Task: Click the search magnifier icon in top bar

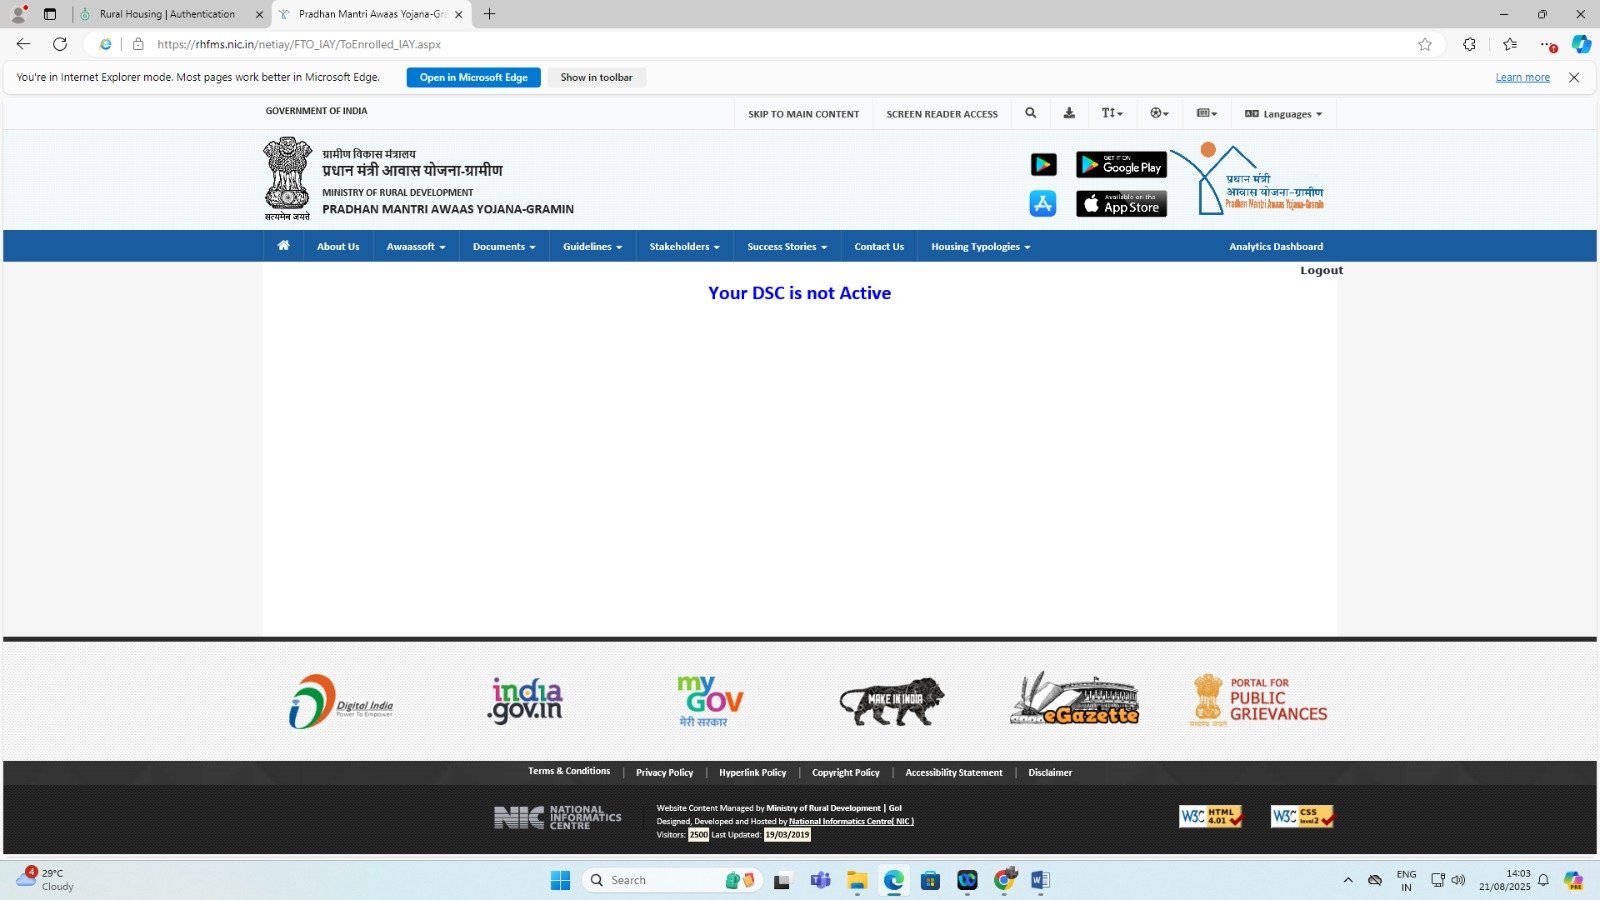Action: coord(1030,114)
